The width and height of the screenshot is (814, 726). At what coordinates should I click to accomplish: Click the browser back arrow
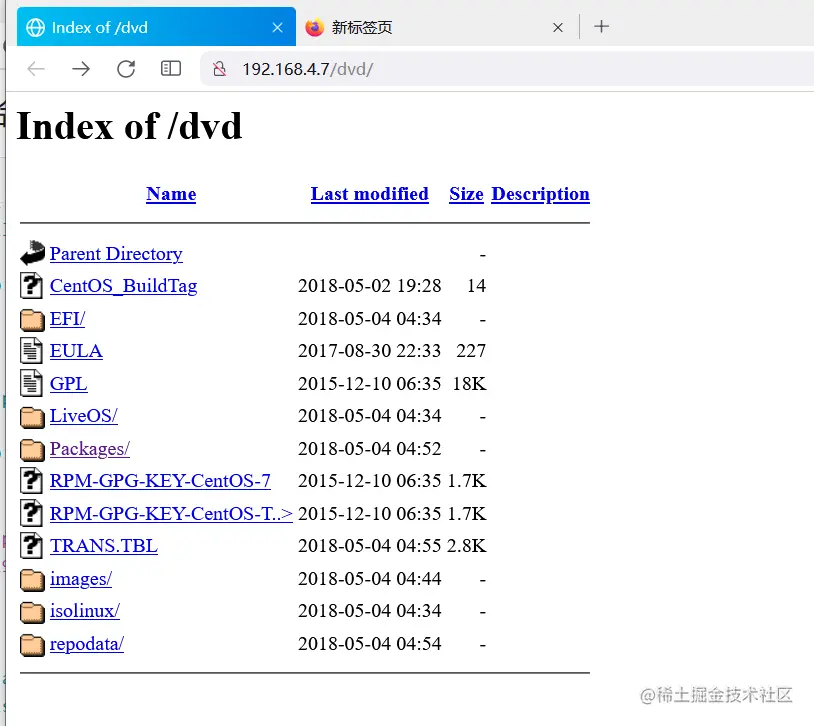pyautogui.click(x=36, y=69)
